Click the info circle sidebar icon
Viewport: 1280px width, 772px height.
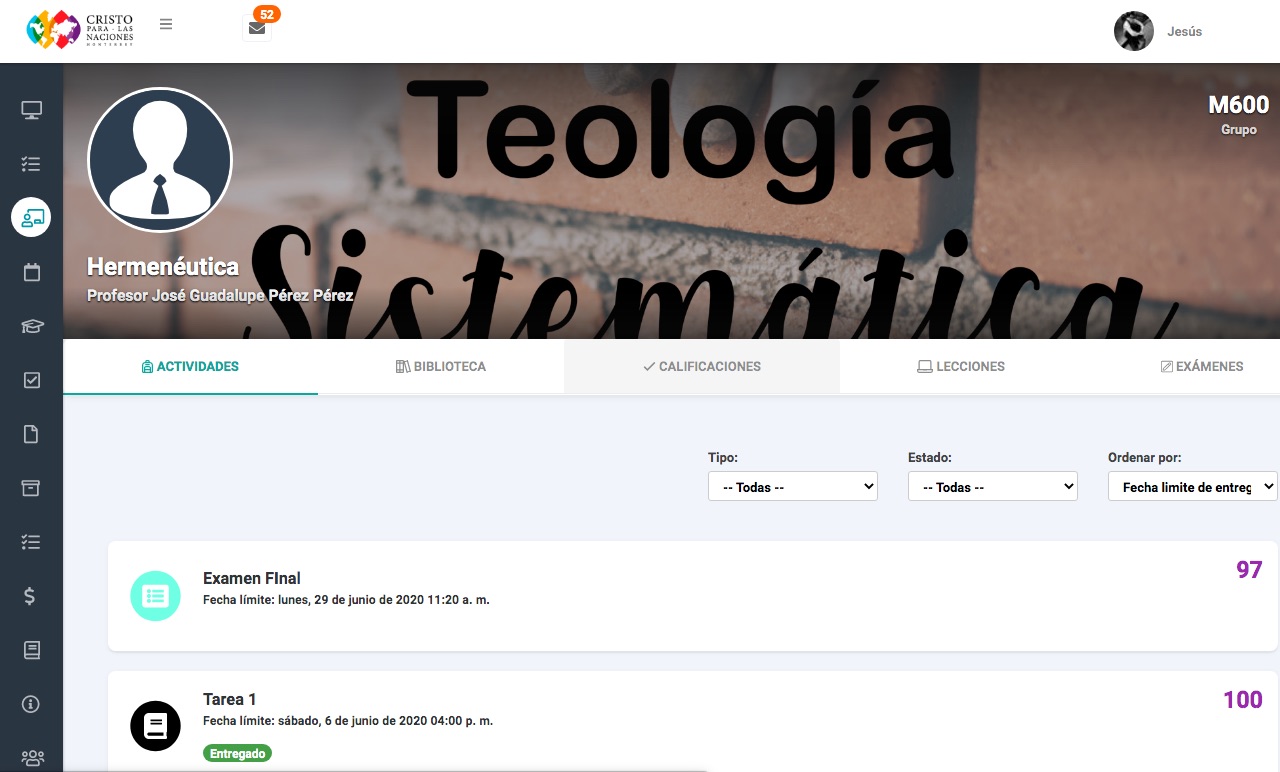pyautogui.click(x=31, y=704)
